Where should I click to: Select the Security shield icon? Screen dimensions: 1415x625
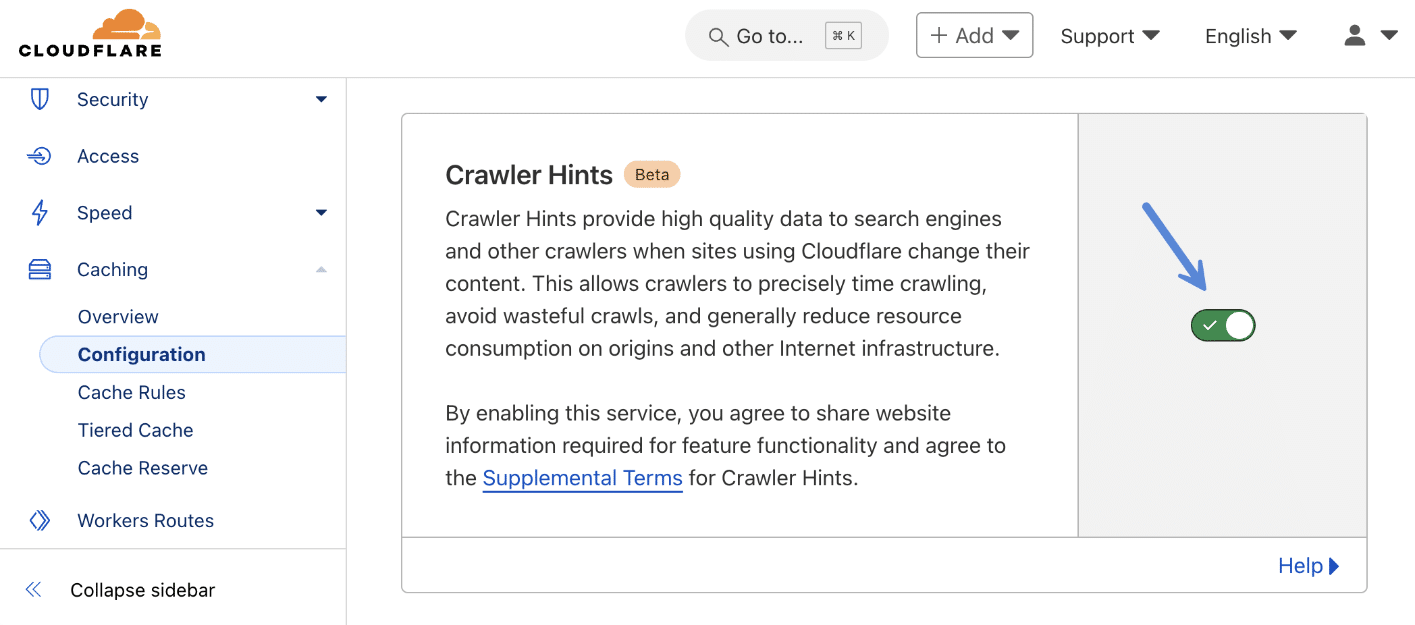tap(39, 99)
